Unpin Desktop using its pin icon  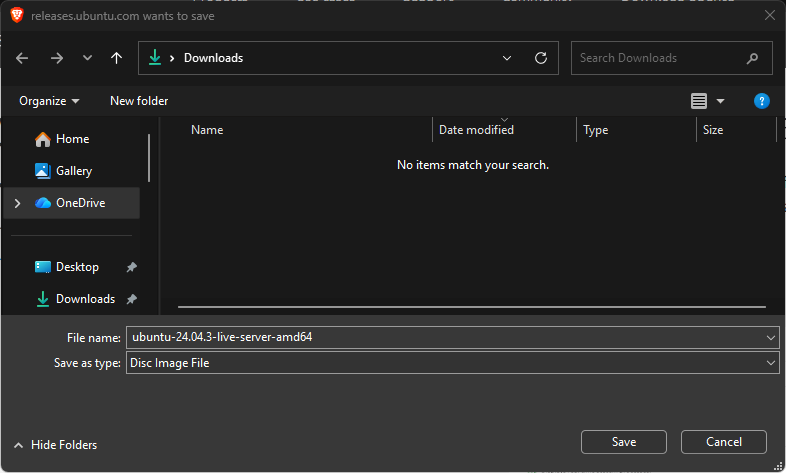tap(131, 267)
